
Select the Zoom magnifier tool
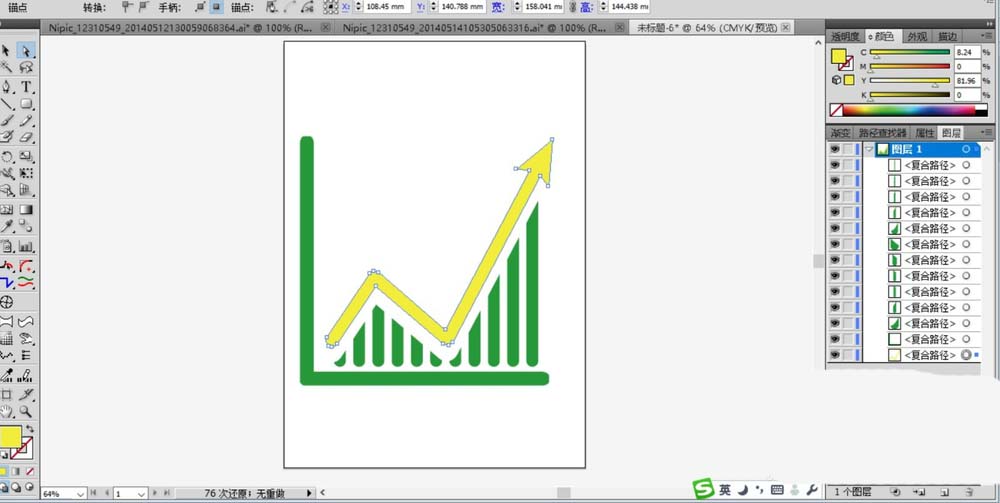pyautogui.click(x=26, y=411)
